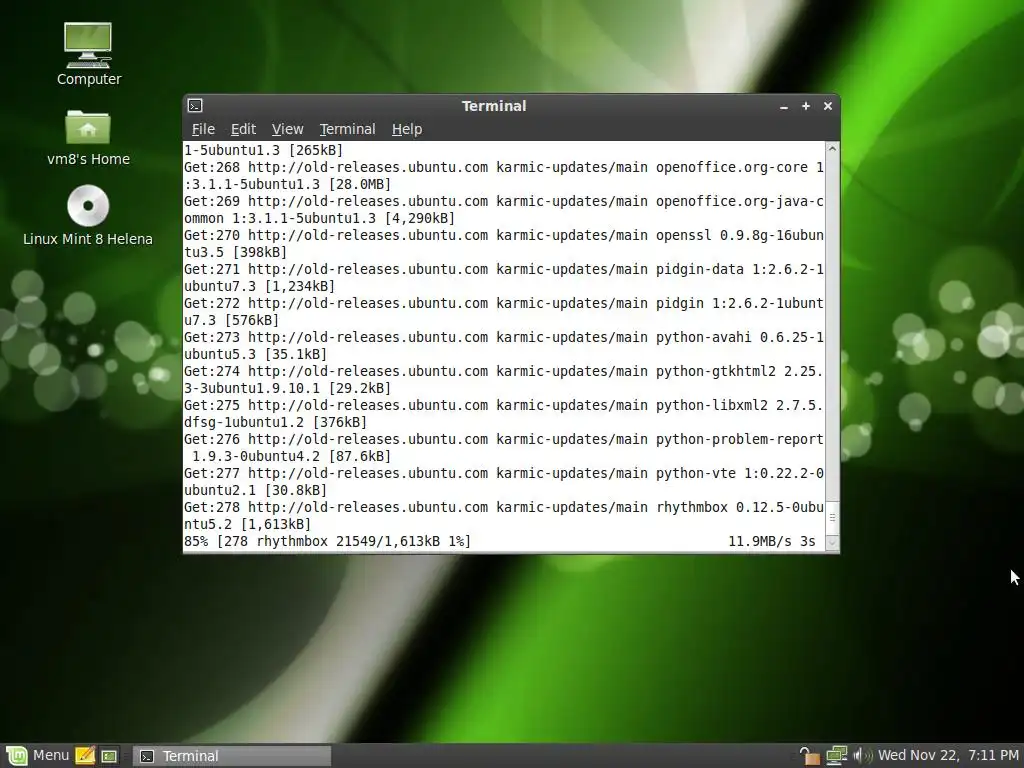Open the View menu in Terminal
This screenshot has height=768, width=1024.
287,129
